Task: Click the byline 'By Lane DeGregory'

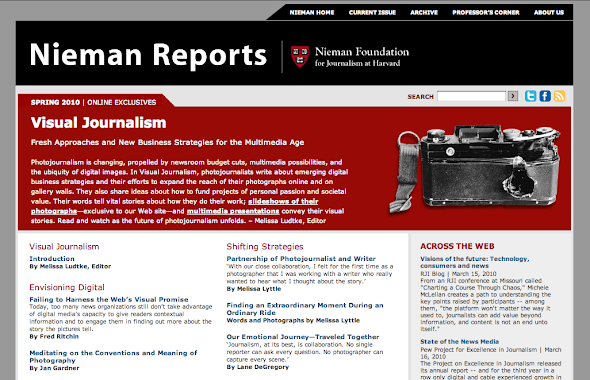Action: [258, 367]
